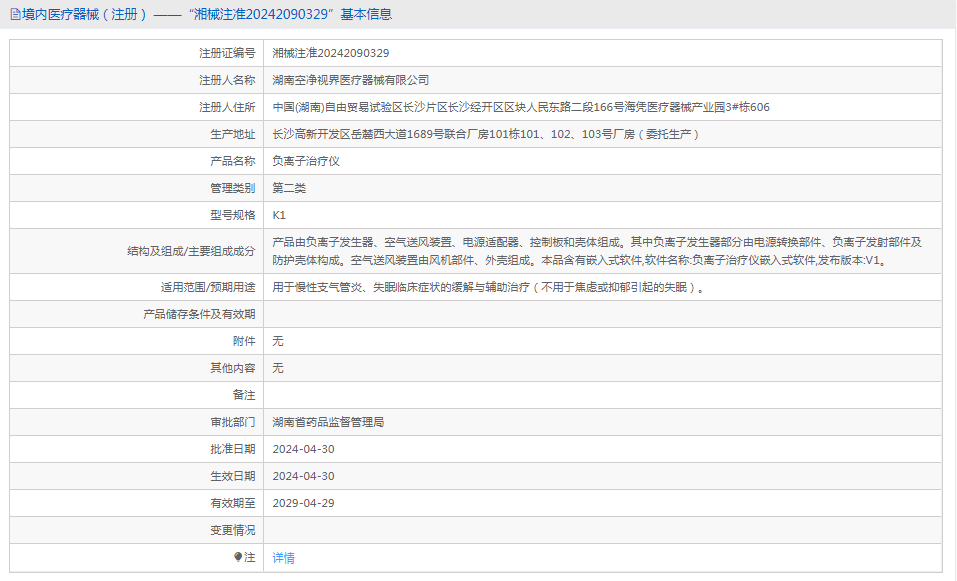Click the 有效期至 field label
The image size is (957, 581).
[x=233, y=503]
